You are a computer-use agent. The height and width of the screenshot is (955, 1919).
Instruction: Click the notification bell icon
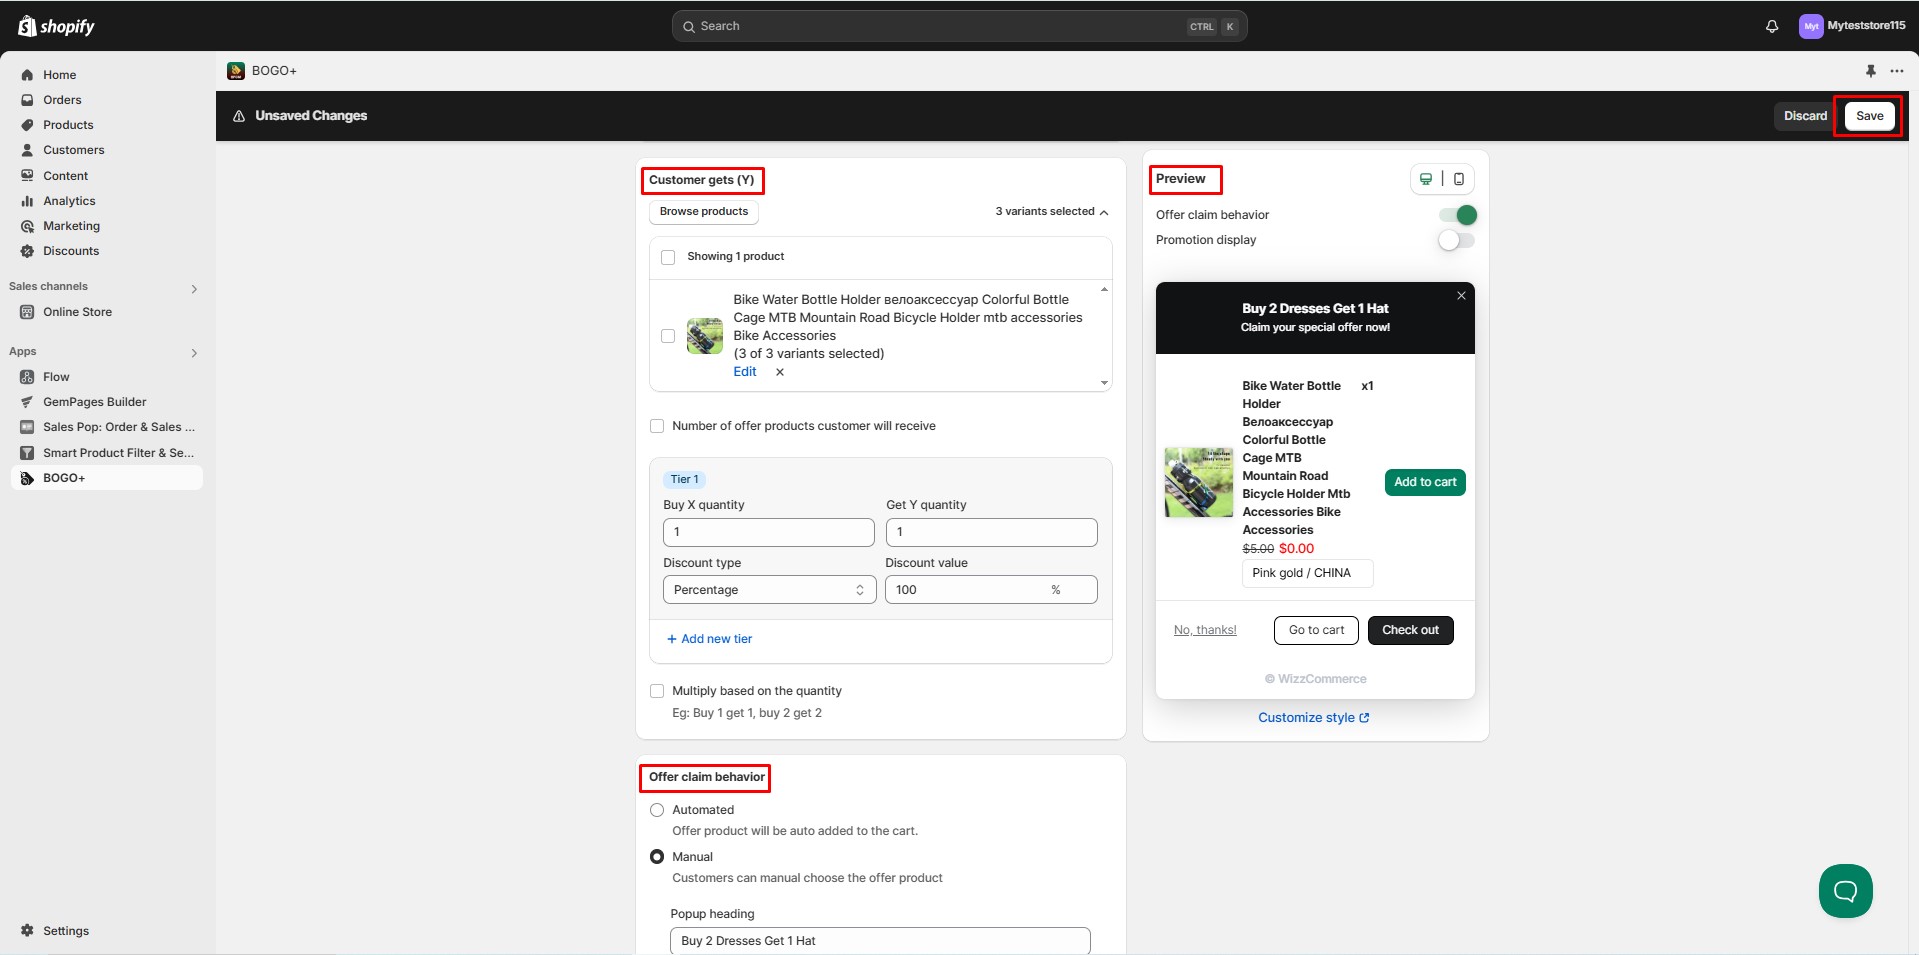1771,27
